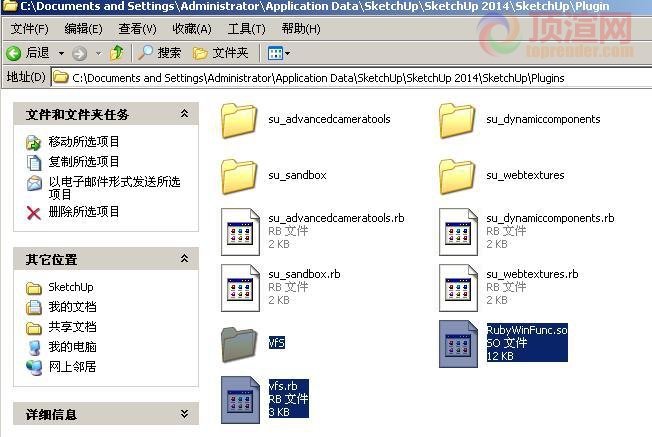This screenshot has height=437, width=652.
Task: Click the su_dynamiccomponents.rb file name
Action: pyautogui.click(x=550, y=218)
